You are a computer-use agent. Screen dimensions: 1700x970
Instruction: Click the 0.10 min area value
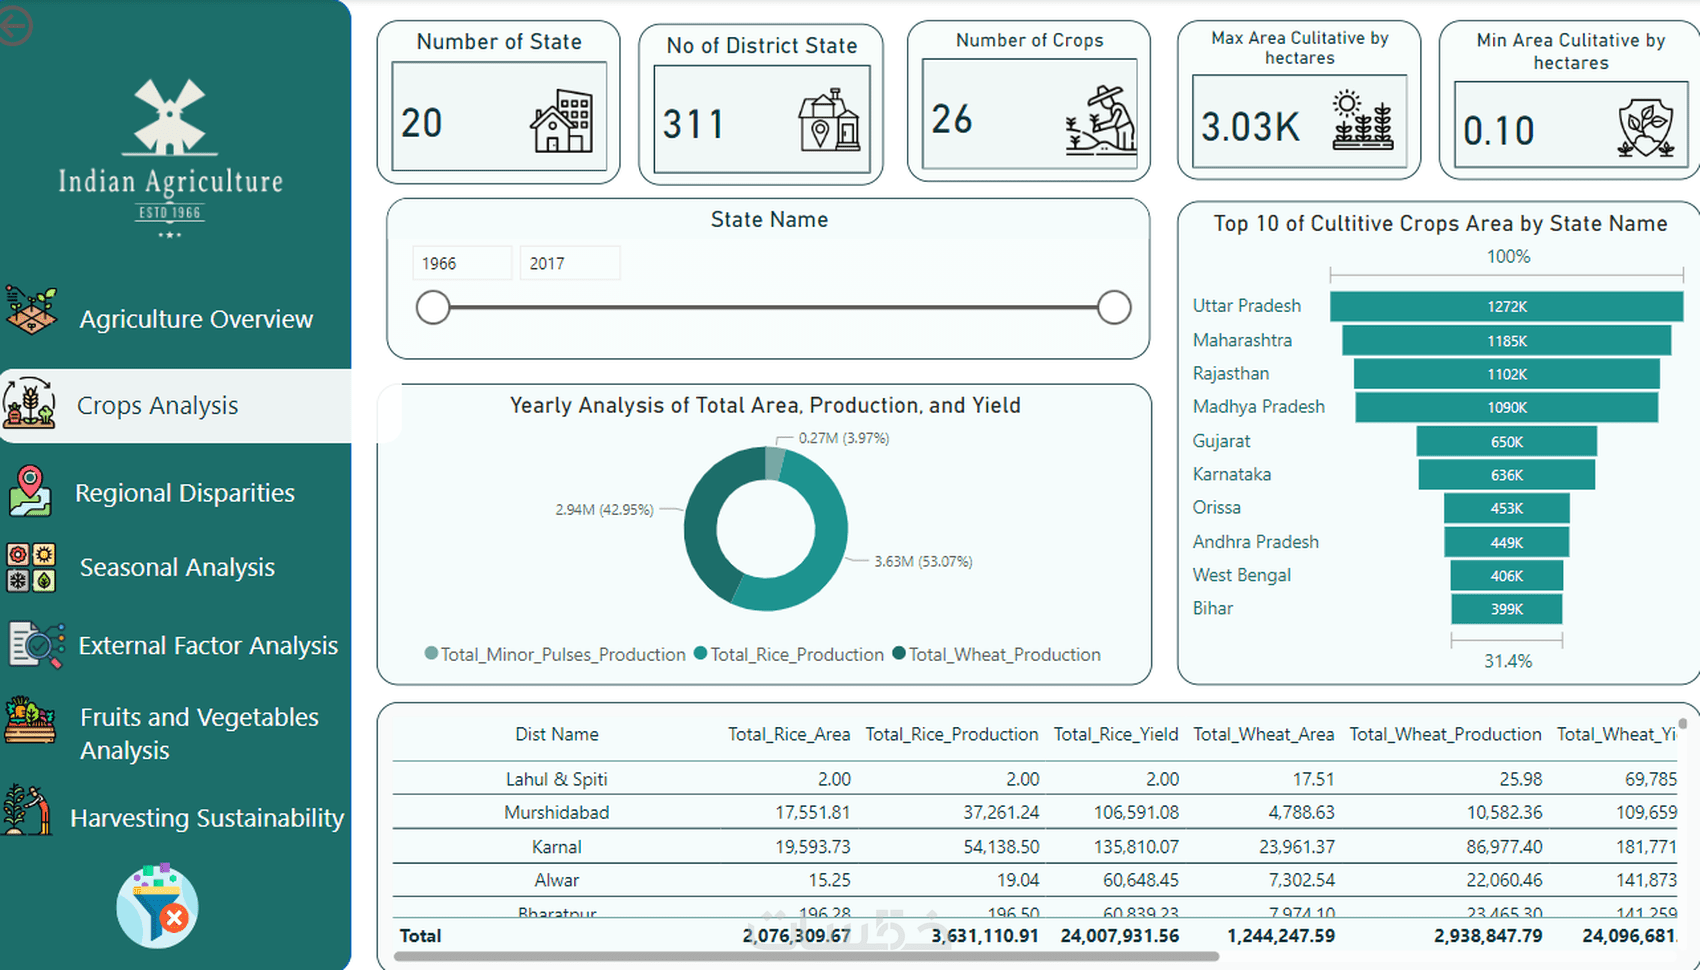click(x=1498, y=131)
